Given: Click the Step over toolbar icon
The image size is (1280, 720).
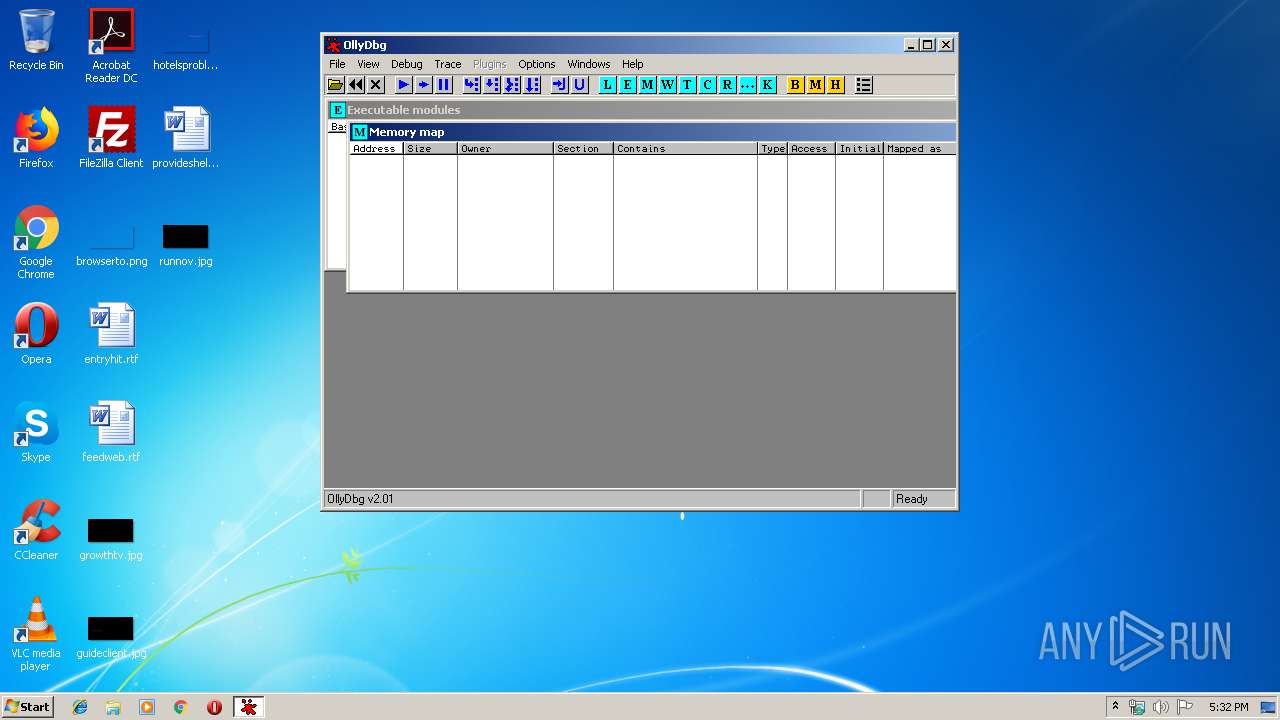Looking at the screenshot, I should [492, 85].
